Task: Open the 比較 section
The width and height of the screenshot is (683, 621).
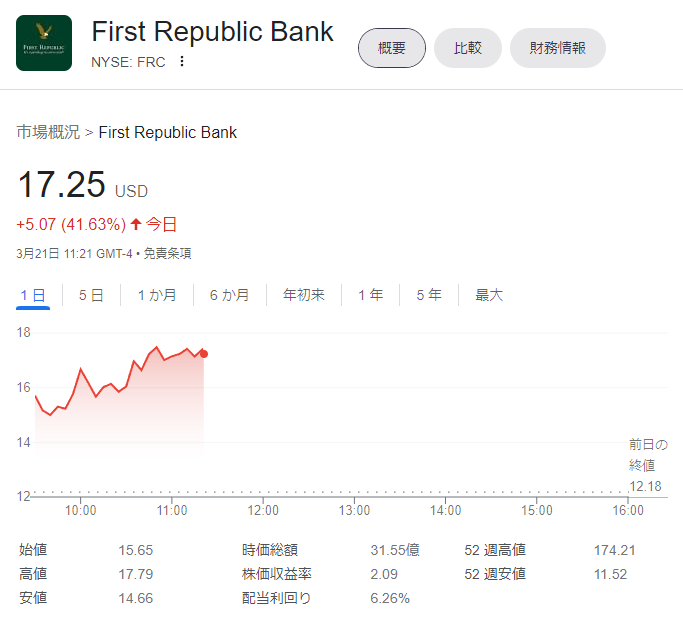Action: click(x=468, y=48)
